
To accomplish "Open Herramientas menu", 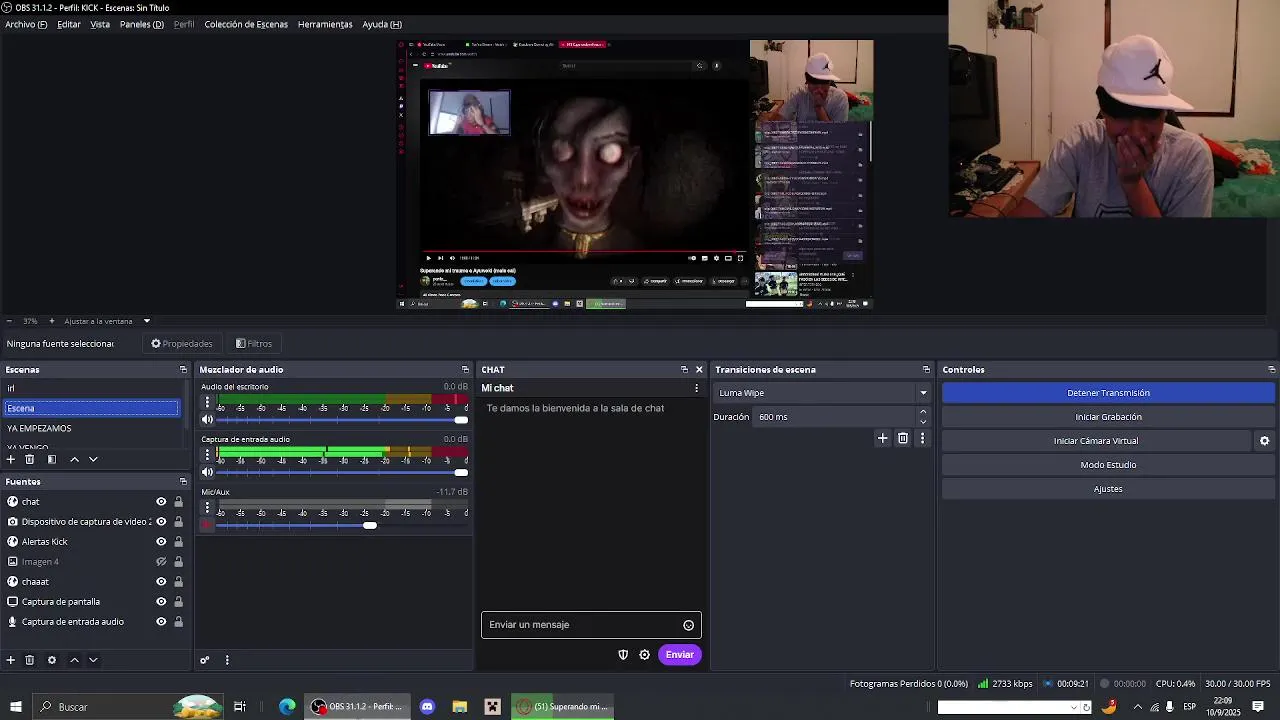I will 325,24.
